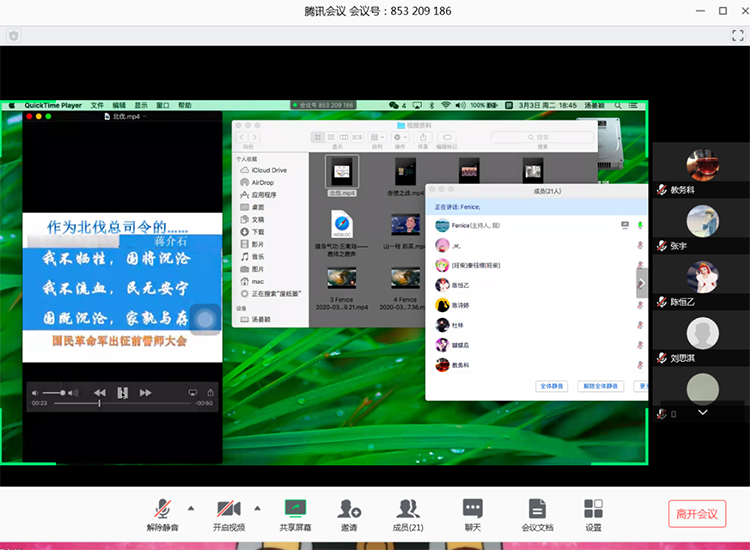750x550 pixels.
Task: Click the security shield icon below title
Action: click(14, 36)
